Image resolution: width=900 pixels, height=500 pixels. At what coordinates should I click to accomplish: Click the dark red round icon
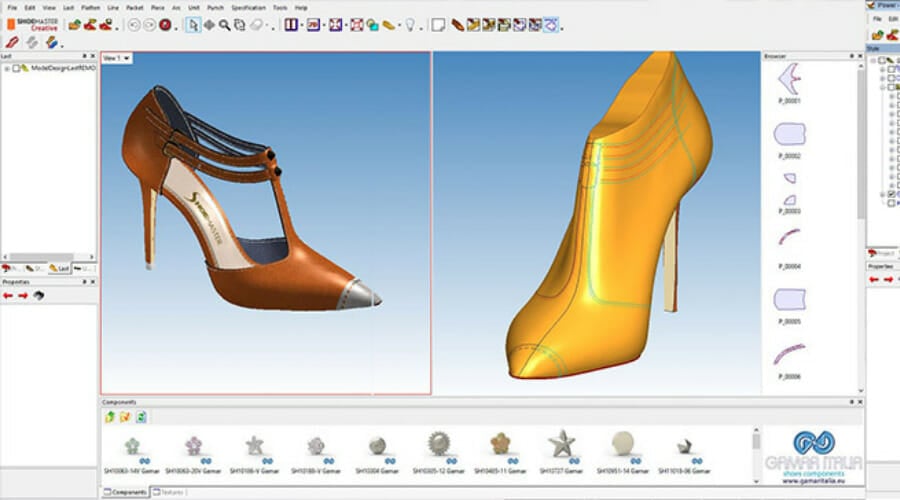[x=165, y=25]
